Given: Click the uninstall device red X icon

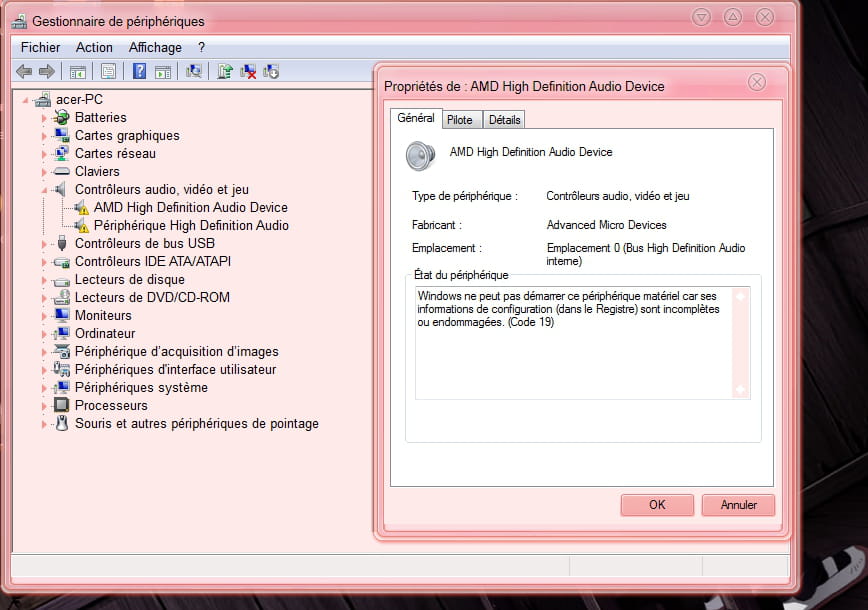Looking at the screenshot, I should coord(248,71).
